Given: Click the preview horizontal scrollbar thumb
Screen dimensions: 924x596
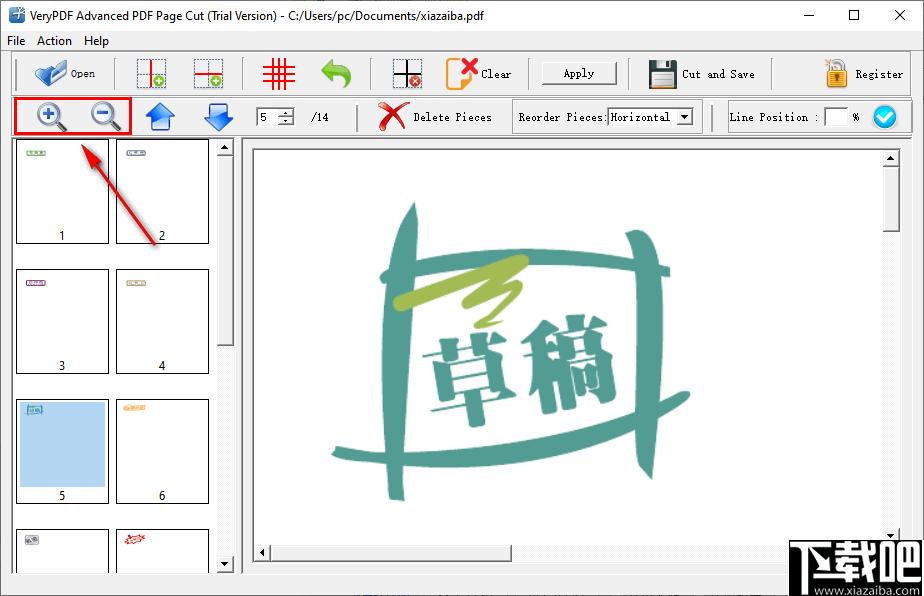Looking at the screenshot, I should point(391,553).
